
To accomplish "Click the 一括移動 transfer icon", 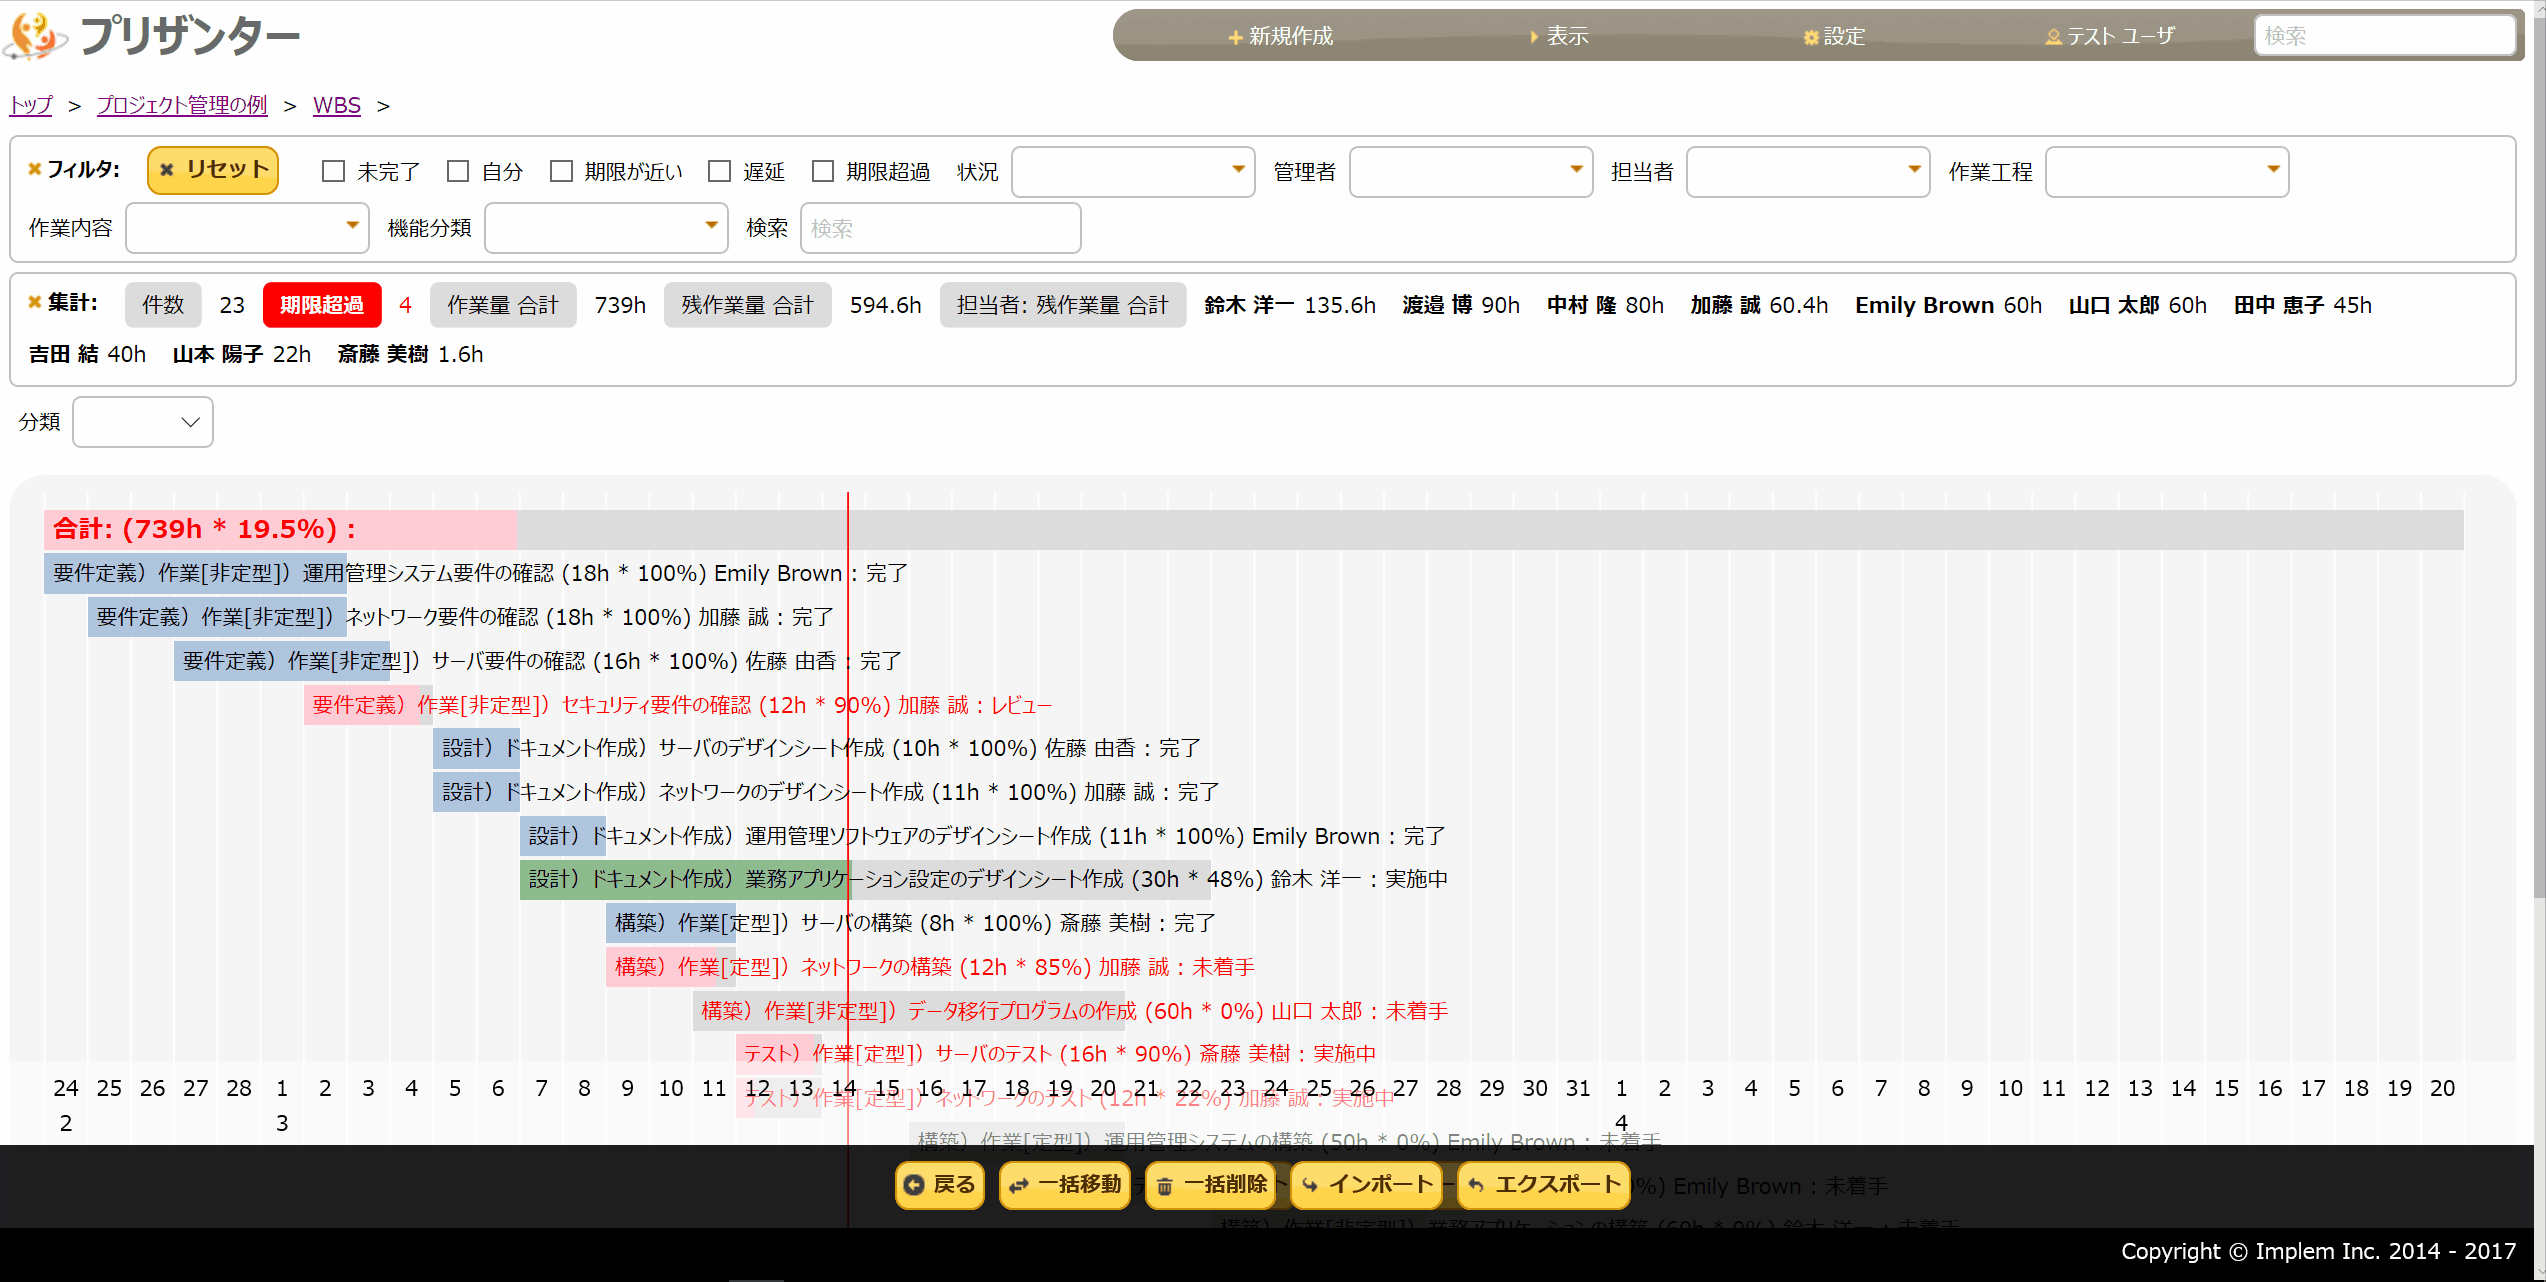I will coord(1019,1186).
